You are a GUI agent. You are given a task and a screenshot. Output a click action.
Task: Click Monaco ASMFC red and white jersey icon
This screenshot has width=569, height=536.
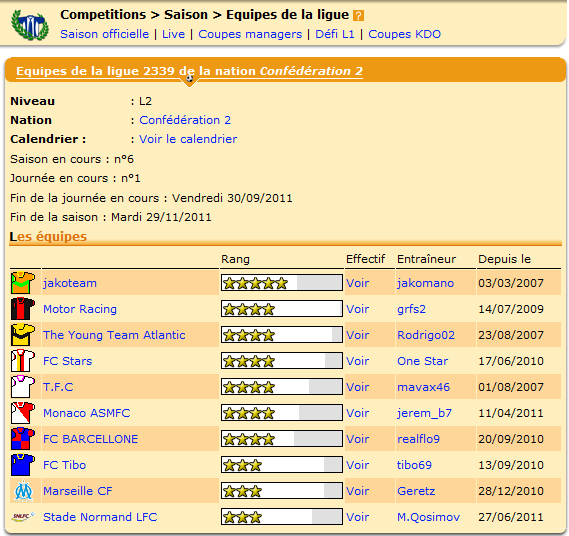pos(22,413)
